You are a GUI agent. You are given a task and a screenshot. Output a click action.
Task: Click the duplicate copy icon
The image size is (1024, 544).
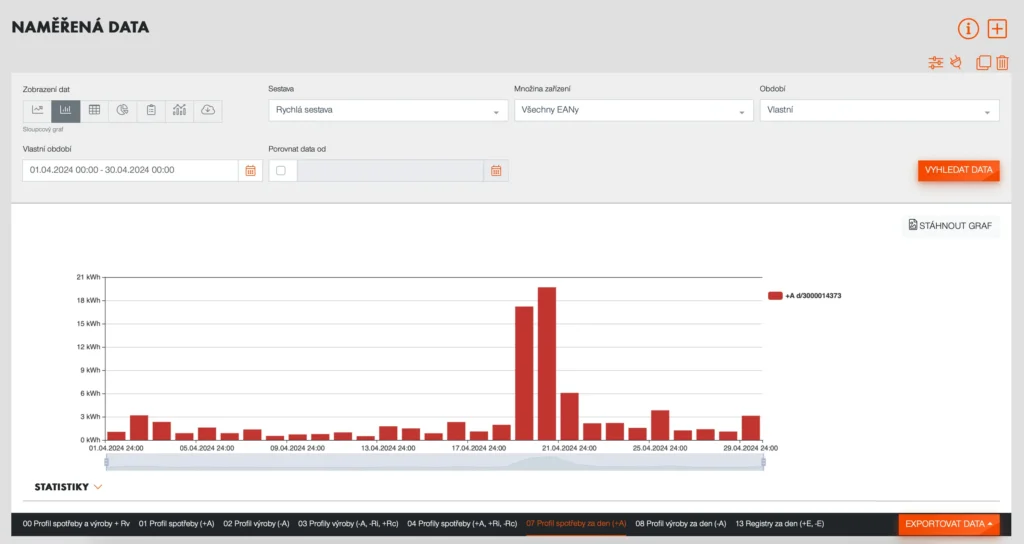[x=983, y=62]
